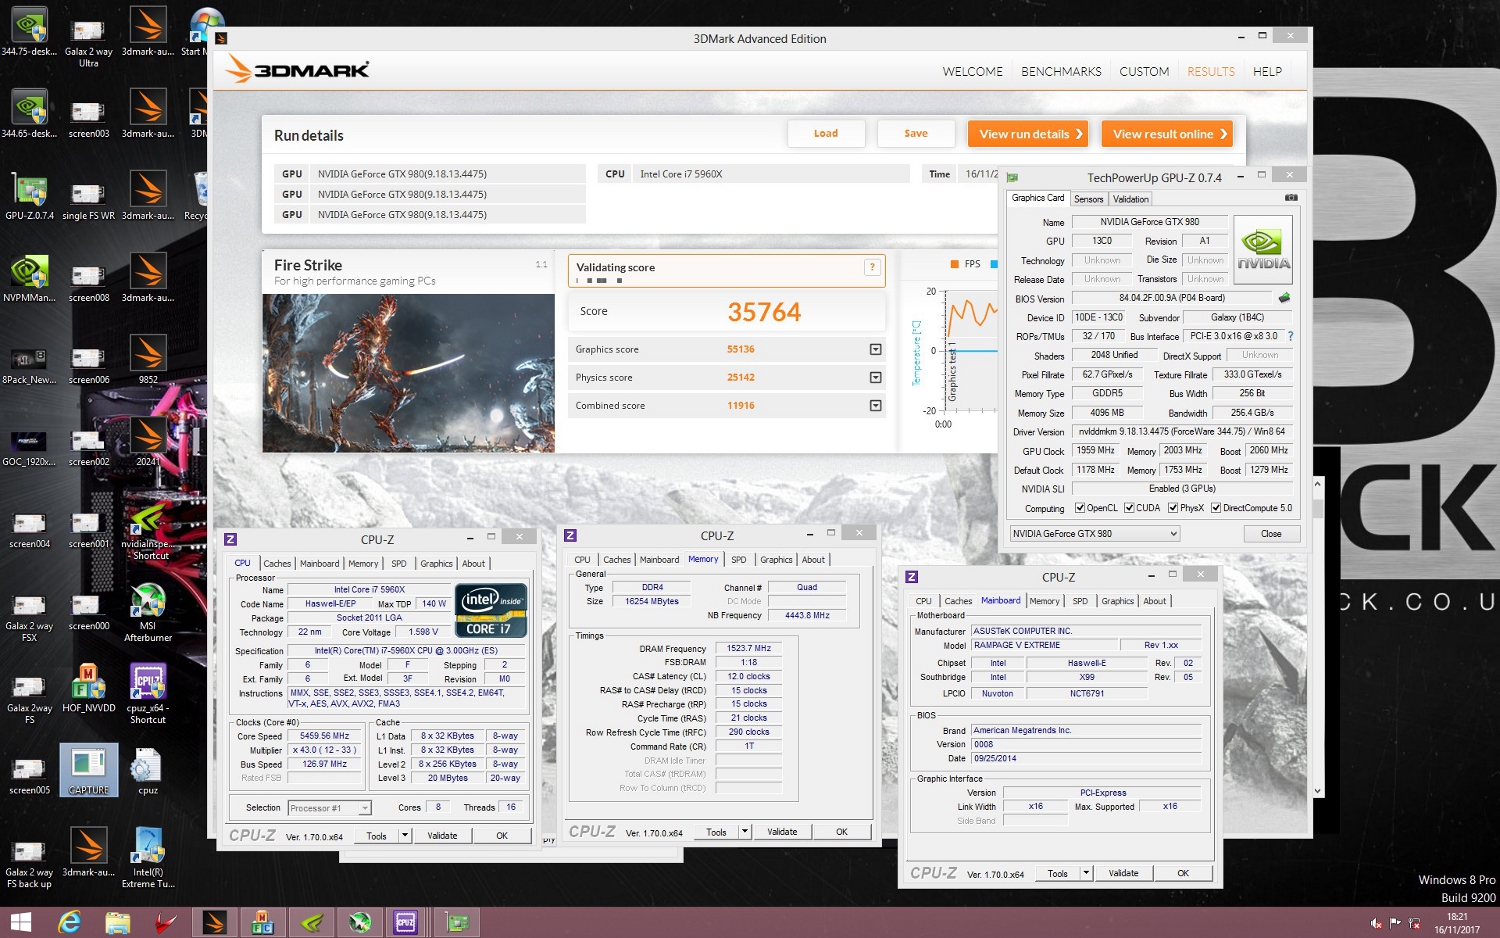Expand the Graphics score details
Screen dimensions: 1500x938
tap(875, 349)
